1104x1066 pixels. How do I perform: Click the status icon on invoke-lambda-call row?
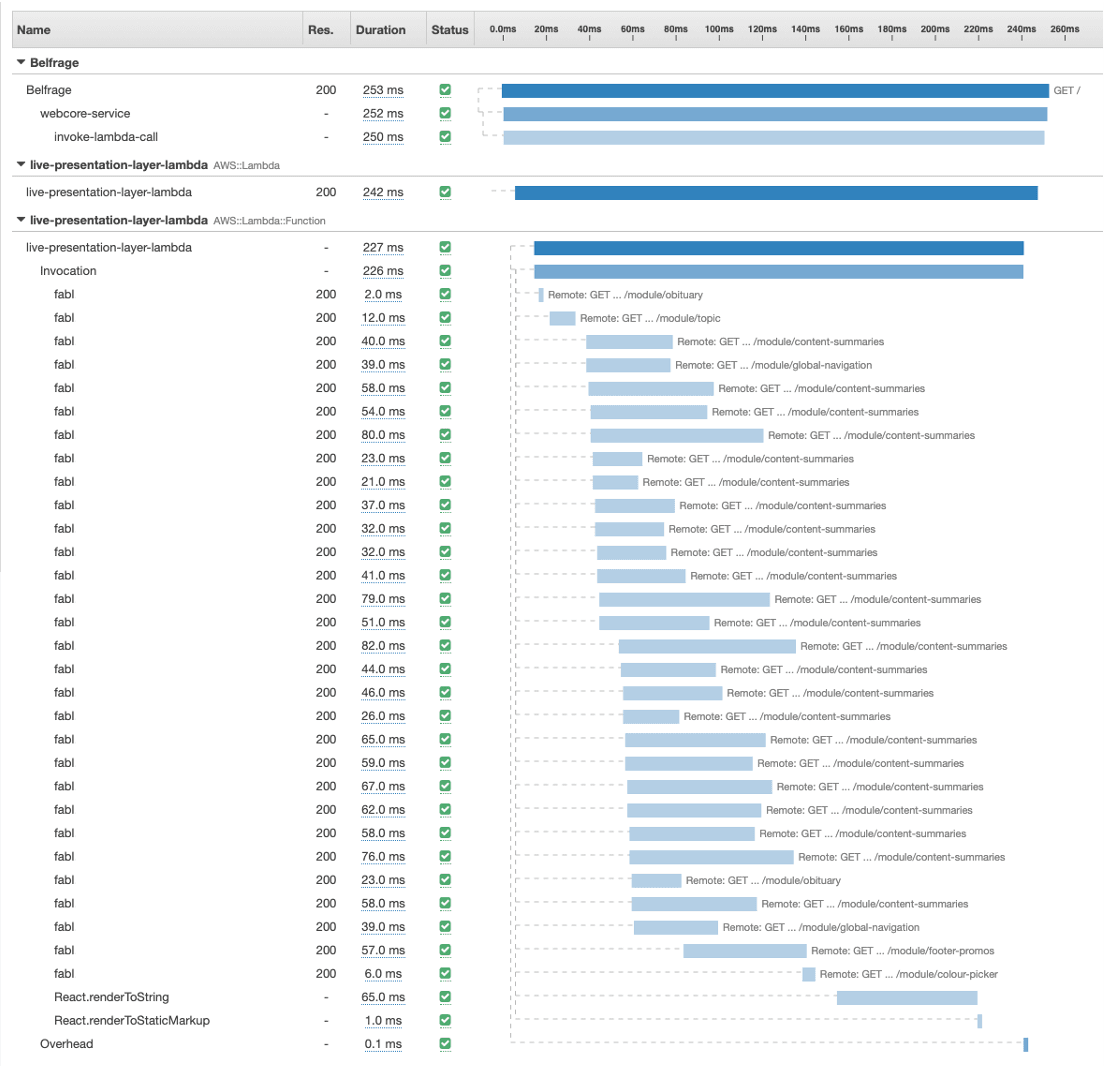point(445,137)
